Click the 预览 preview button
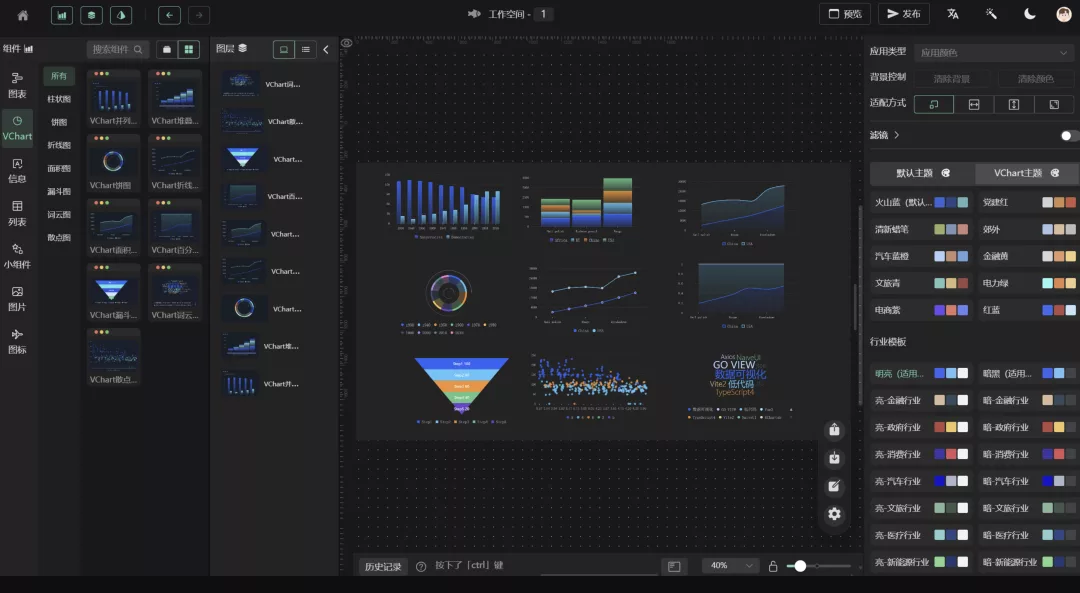1080x593 pixels. 844,14
